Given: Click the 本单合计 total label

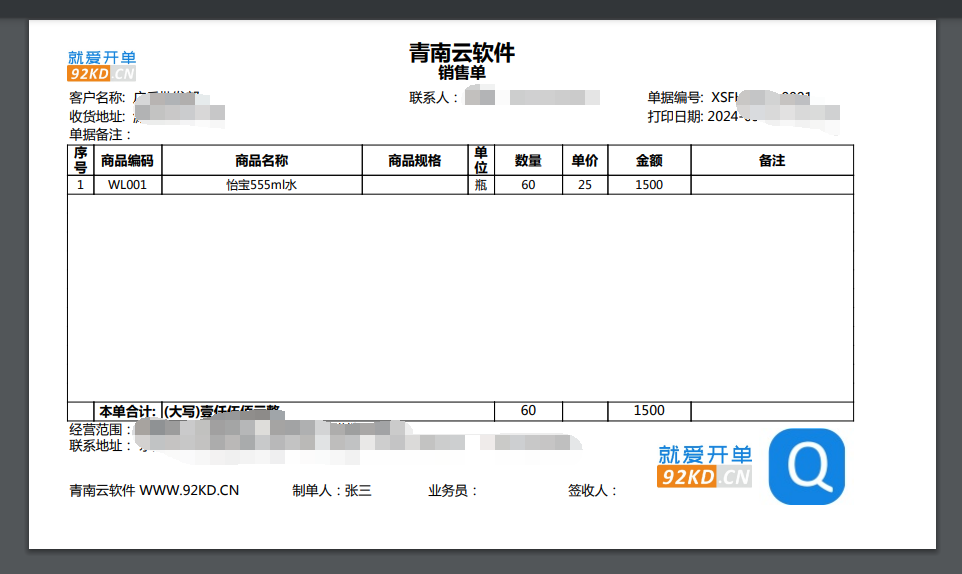Looking at the screenshot, I should [128, 411].
